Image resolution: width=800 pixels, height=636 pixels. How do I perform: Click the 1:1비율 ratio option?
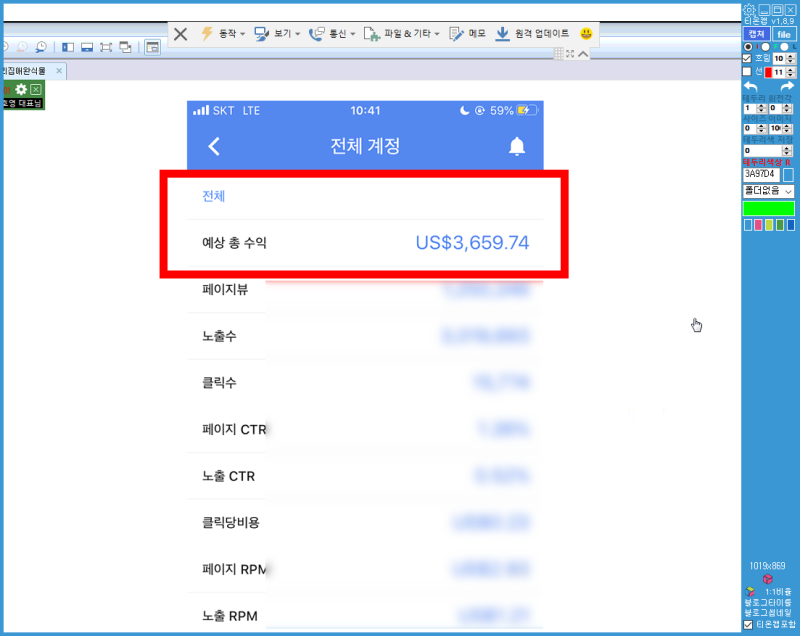tap(778, 592)
